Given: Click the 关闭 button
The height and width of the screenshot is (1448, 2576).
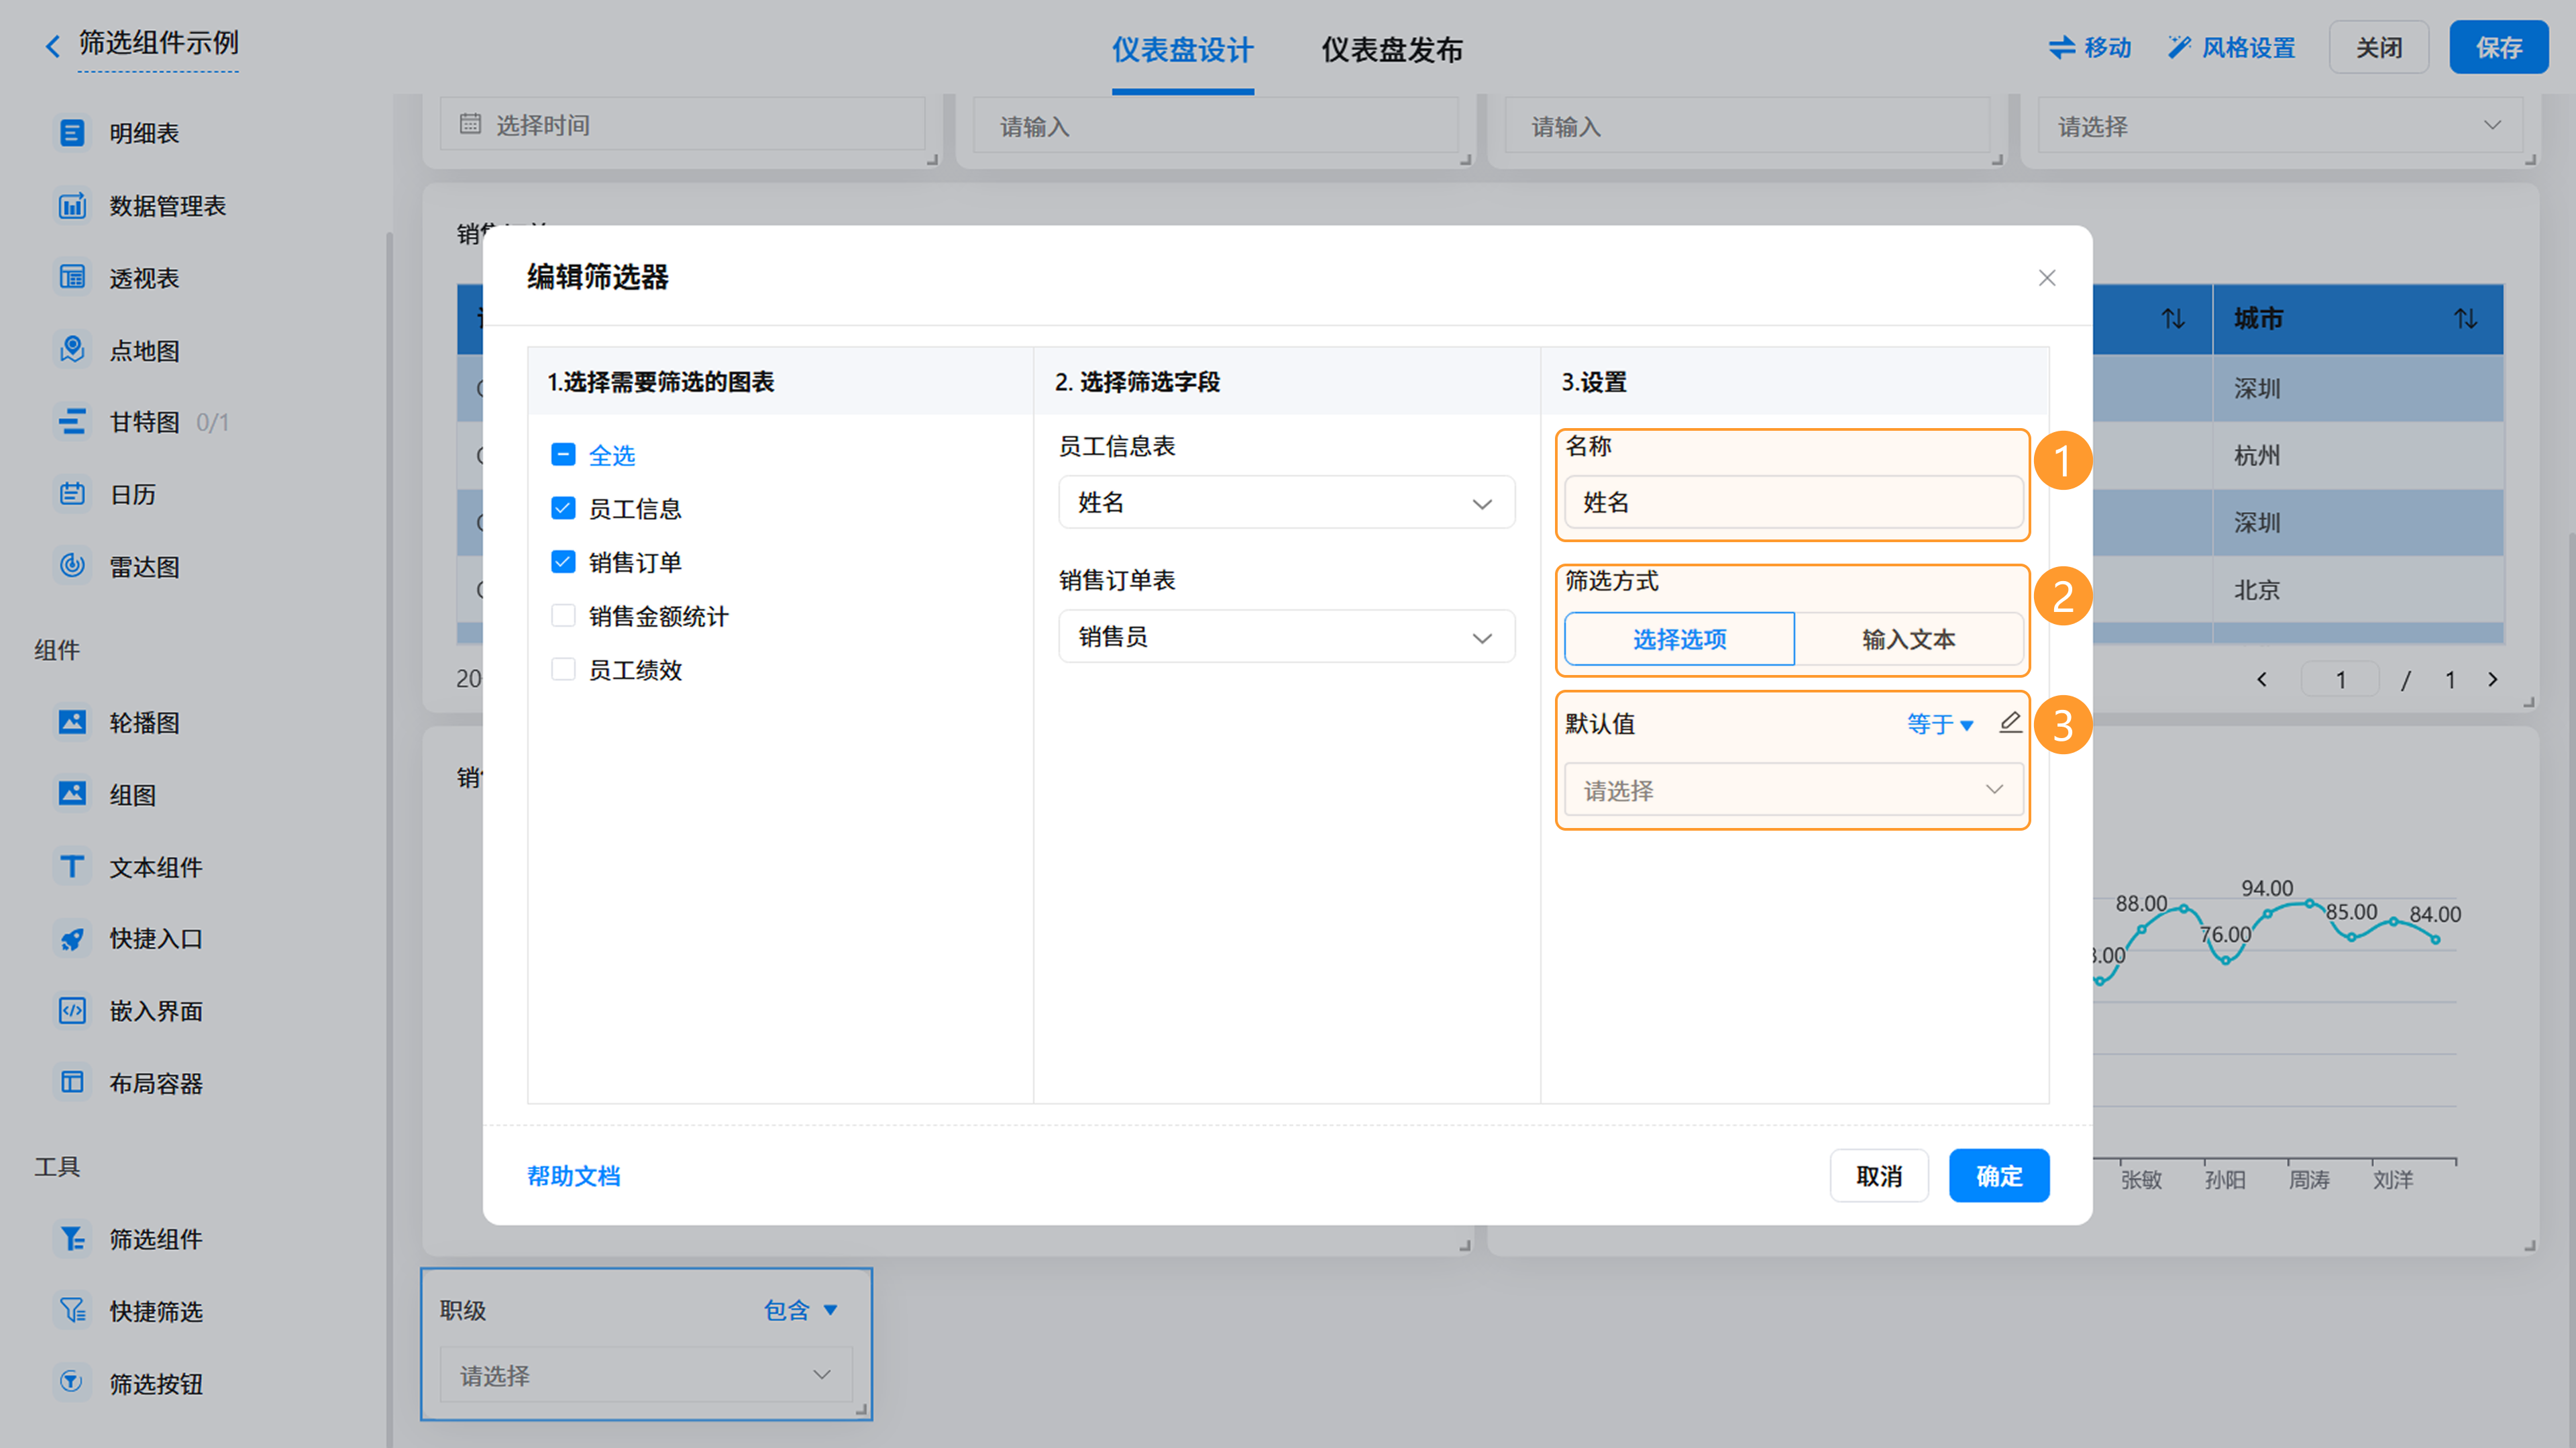Looking at the screenshot, I should (x=2379, y=47).
